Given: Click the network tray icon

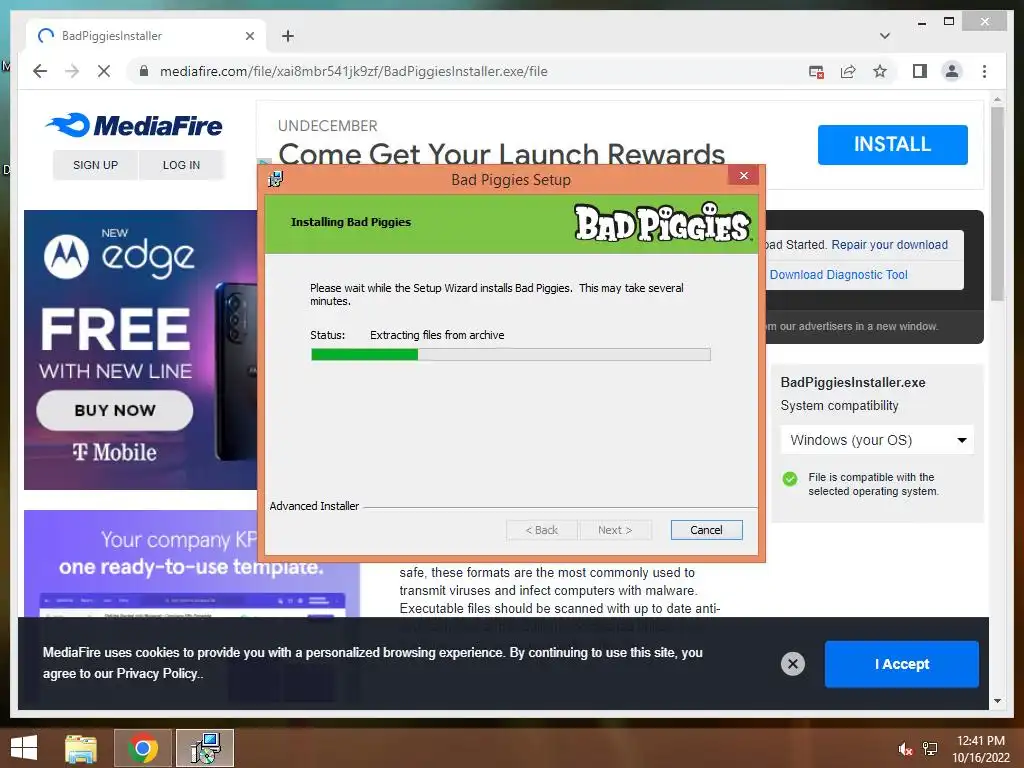Looking at the screenshot, I should coord(930,749).
